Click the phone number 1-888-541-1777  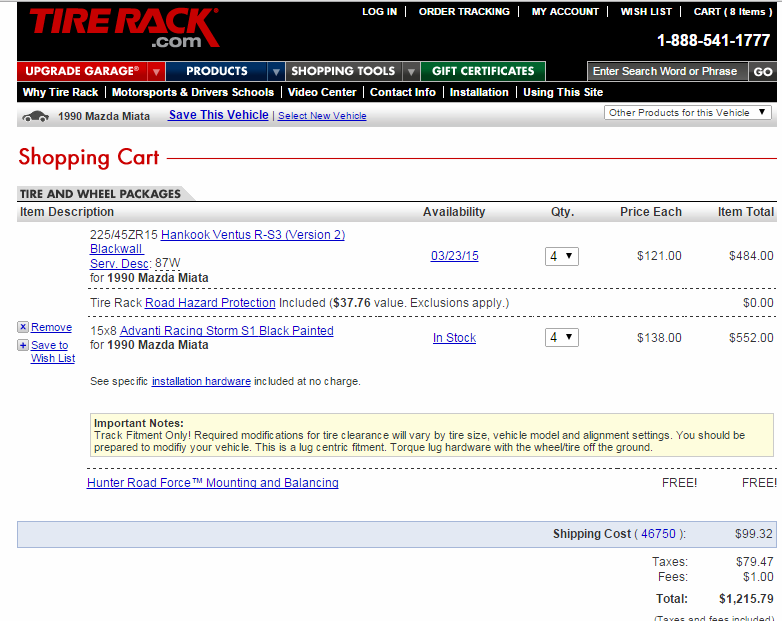714,40
